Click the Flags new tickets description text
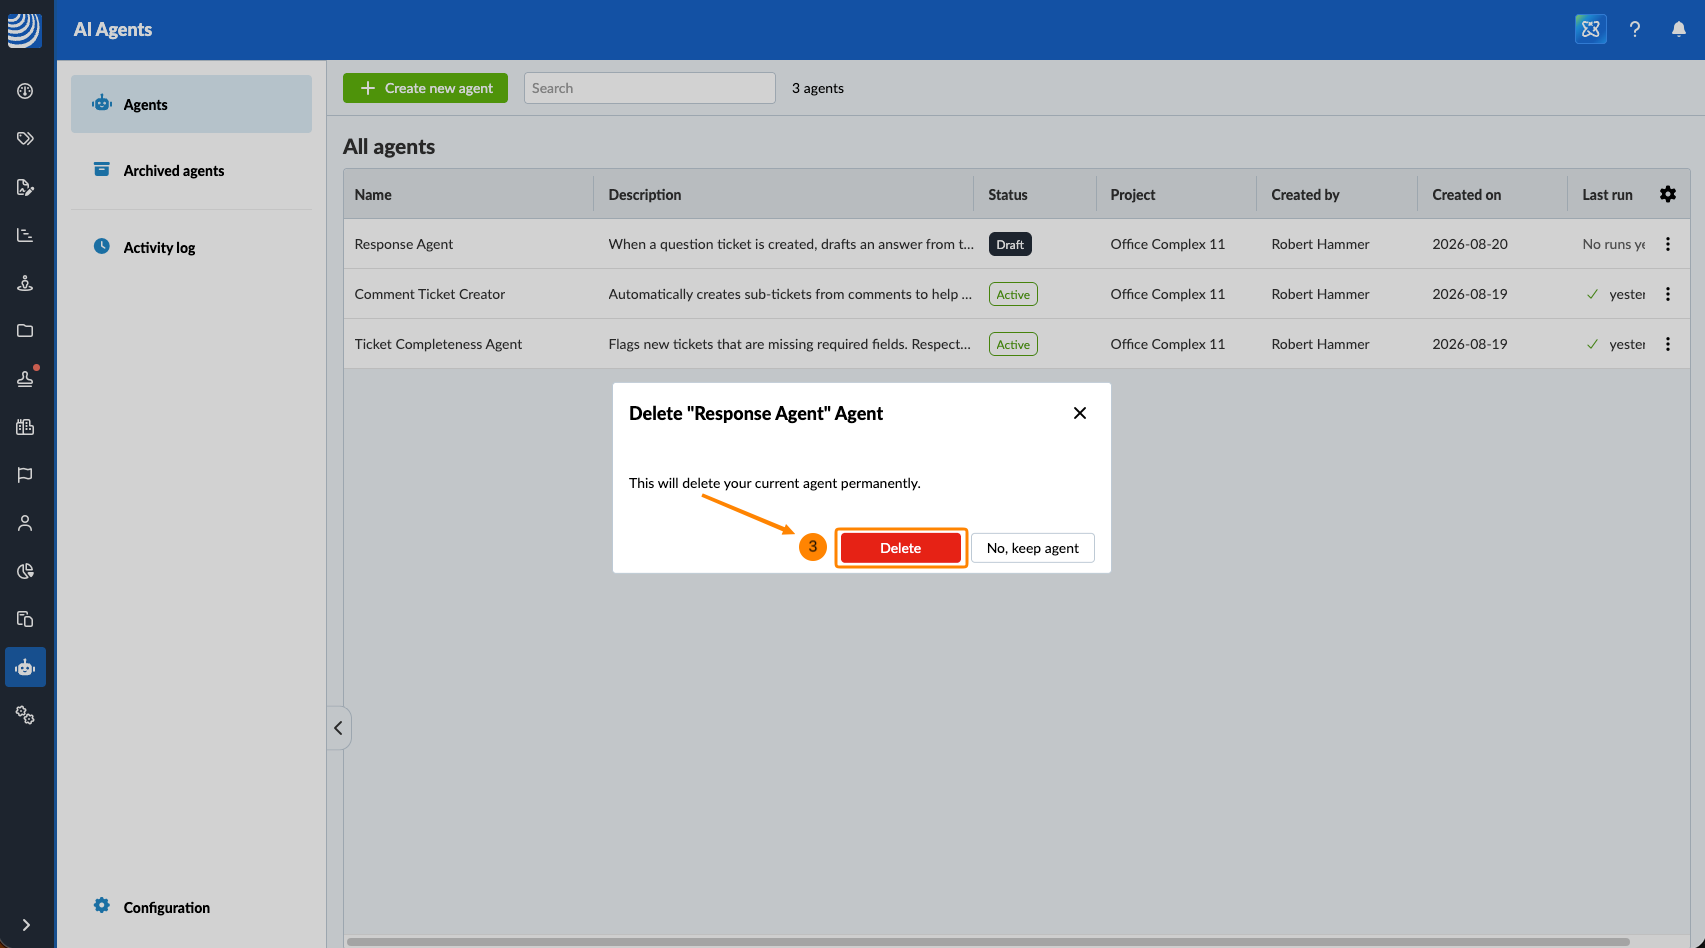This screenshot has width=1705, height=948. click(x=790, y=344)
